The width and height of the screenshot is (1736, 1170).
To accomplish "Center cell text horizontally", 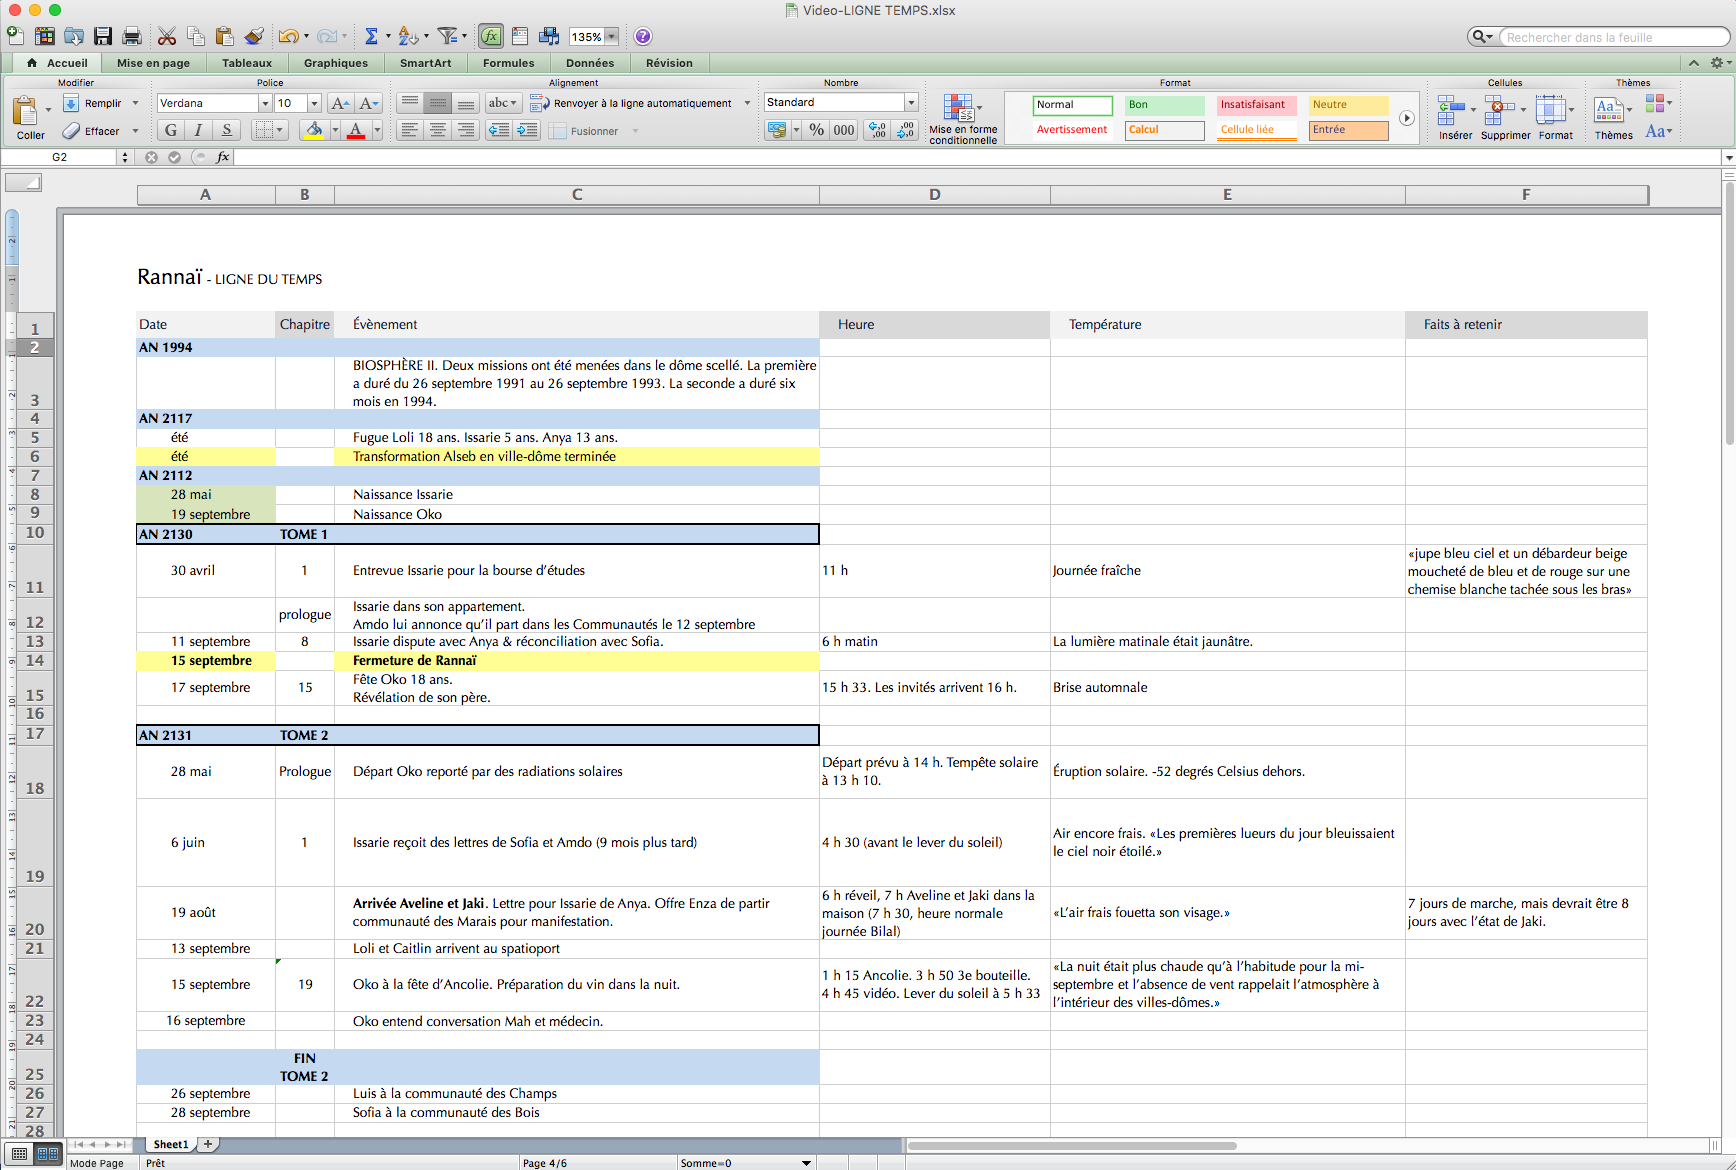I will [438, 130].
